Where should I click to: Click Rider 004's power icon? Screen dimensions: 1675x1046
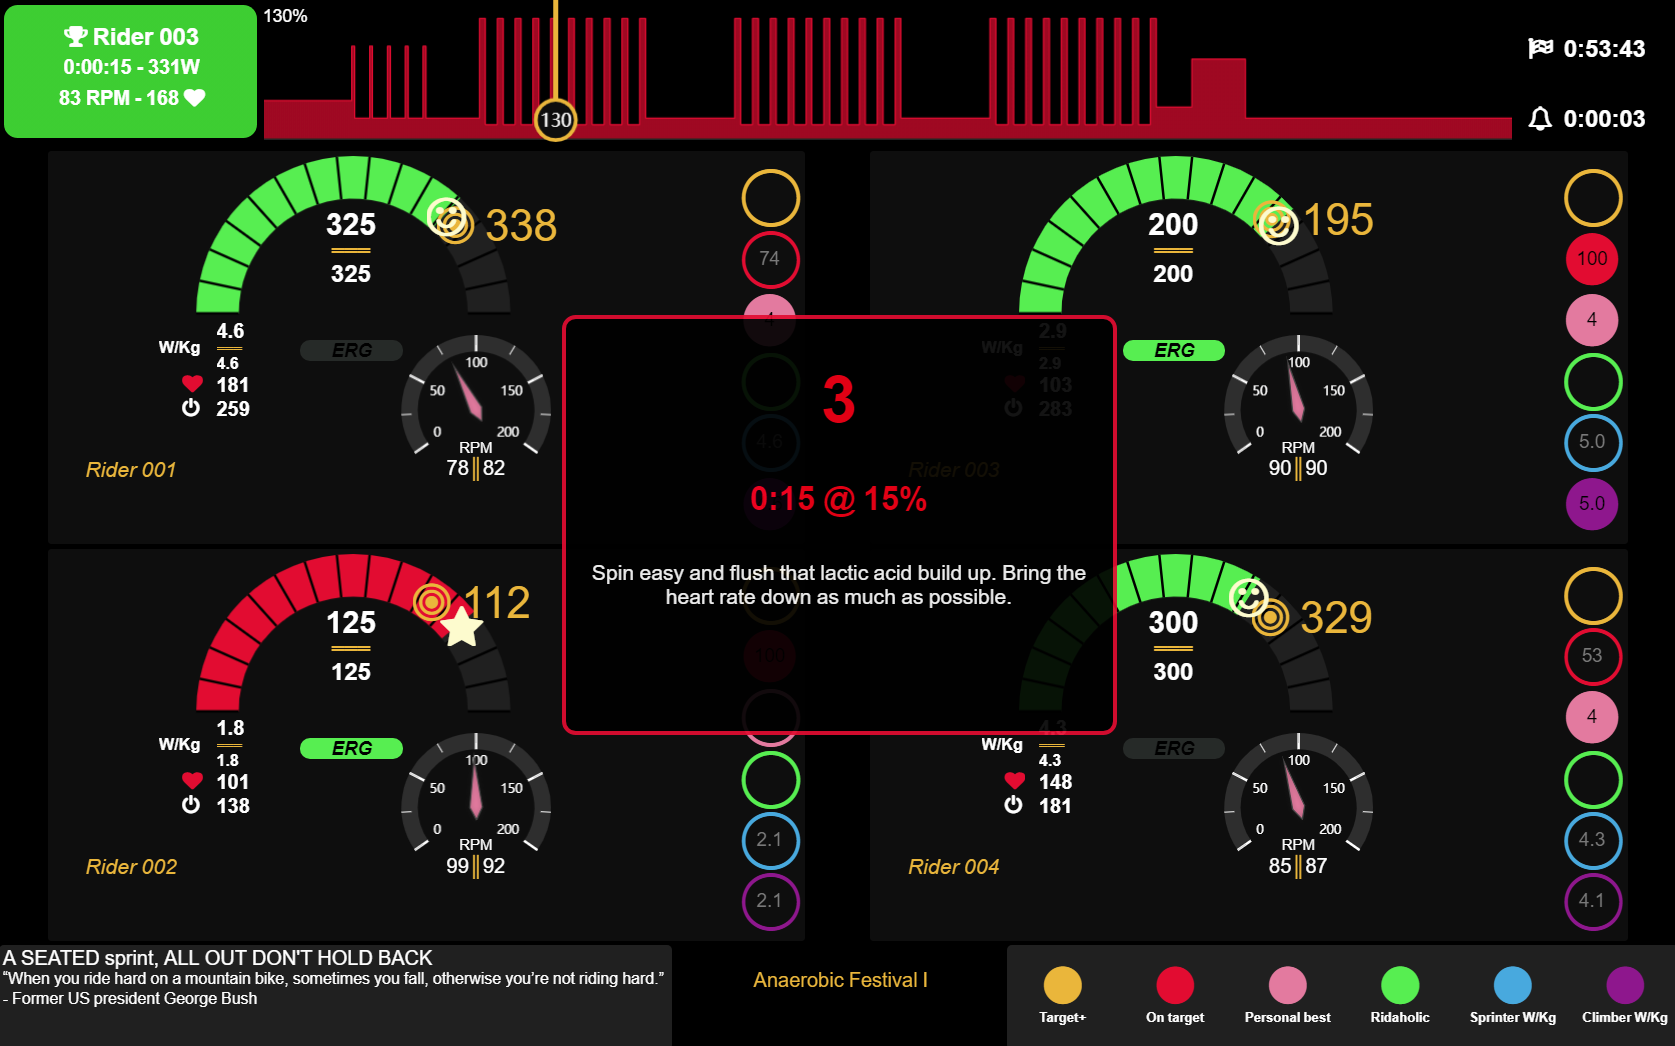pos(1013,805)
